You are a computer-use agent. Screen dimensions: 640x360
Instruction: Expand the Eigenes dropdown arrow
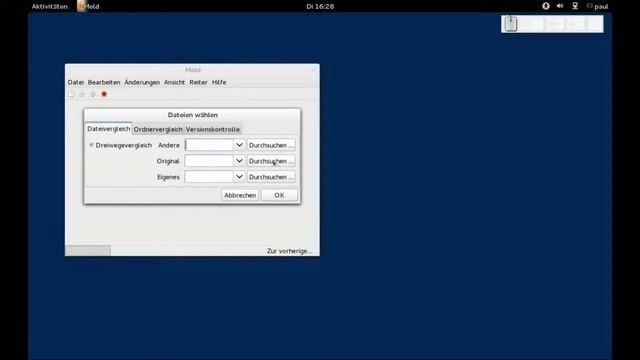pos(239,177)
